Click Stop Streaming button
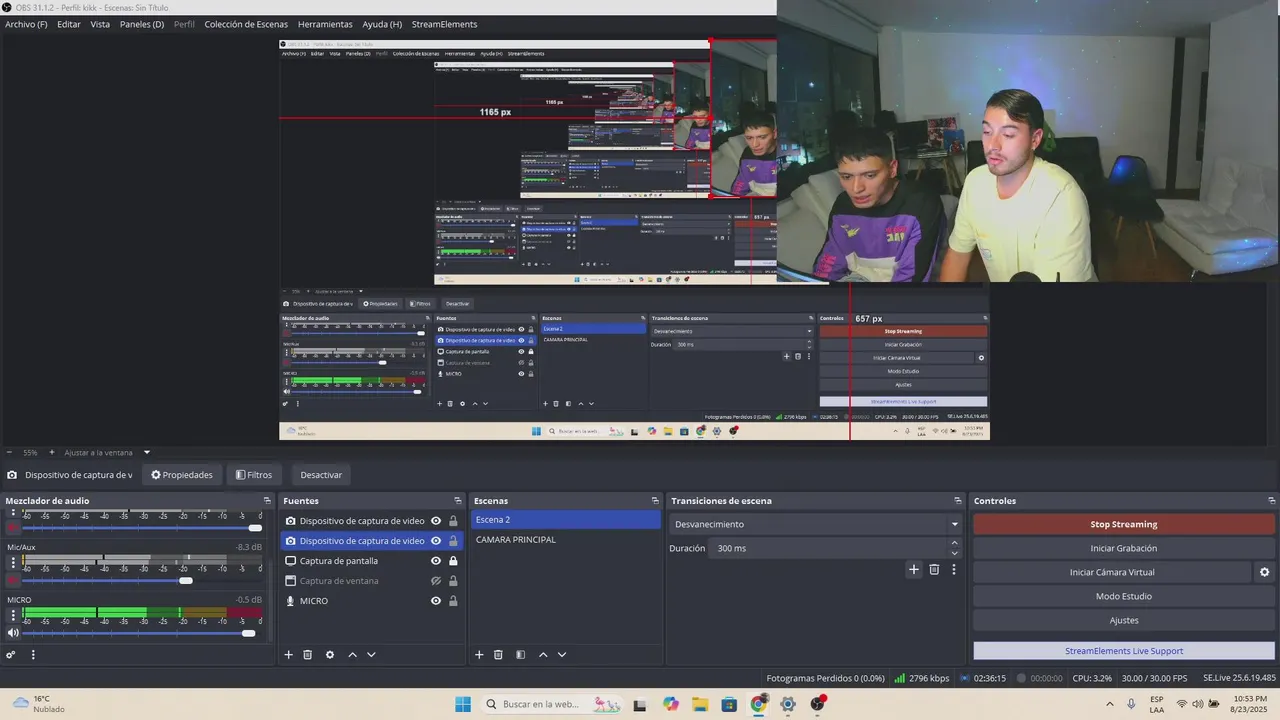The height and width of the screenshot is (720, 1280). click(1124, 524)
